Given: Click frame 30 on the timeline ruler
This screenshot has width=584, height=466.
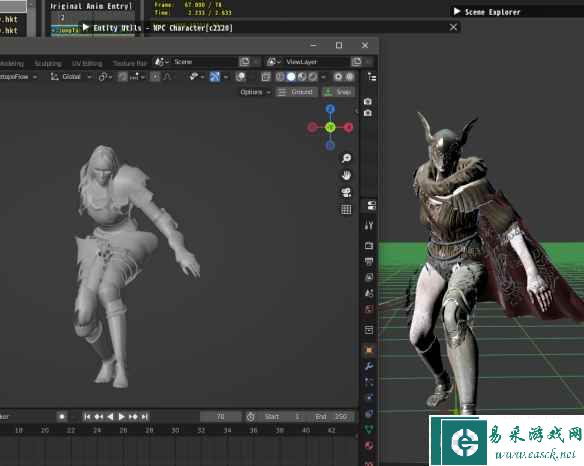Looking at the screenshot, I should point(175,430).
